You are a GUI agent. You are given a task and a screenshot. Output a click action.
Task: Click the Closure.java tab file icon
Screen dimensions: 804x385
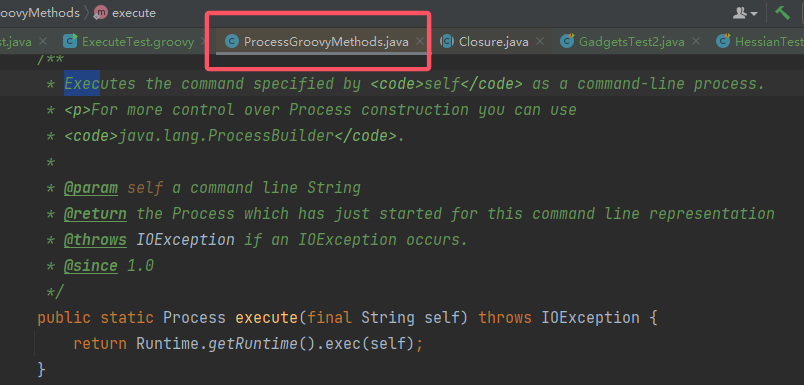[447, 42]
